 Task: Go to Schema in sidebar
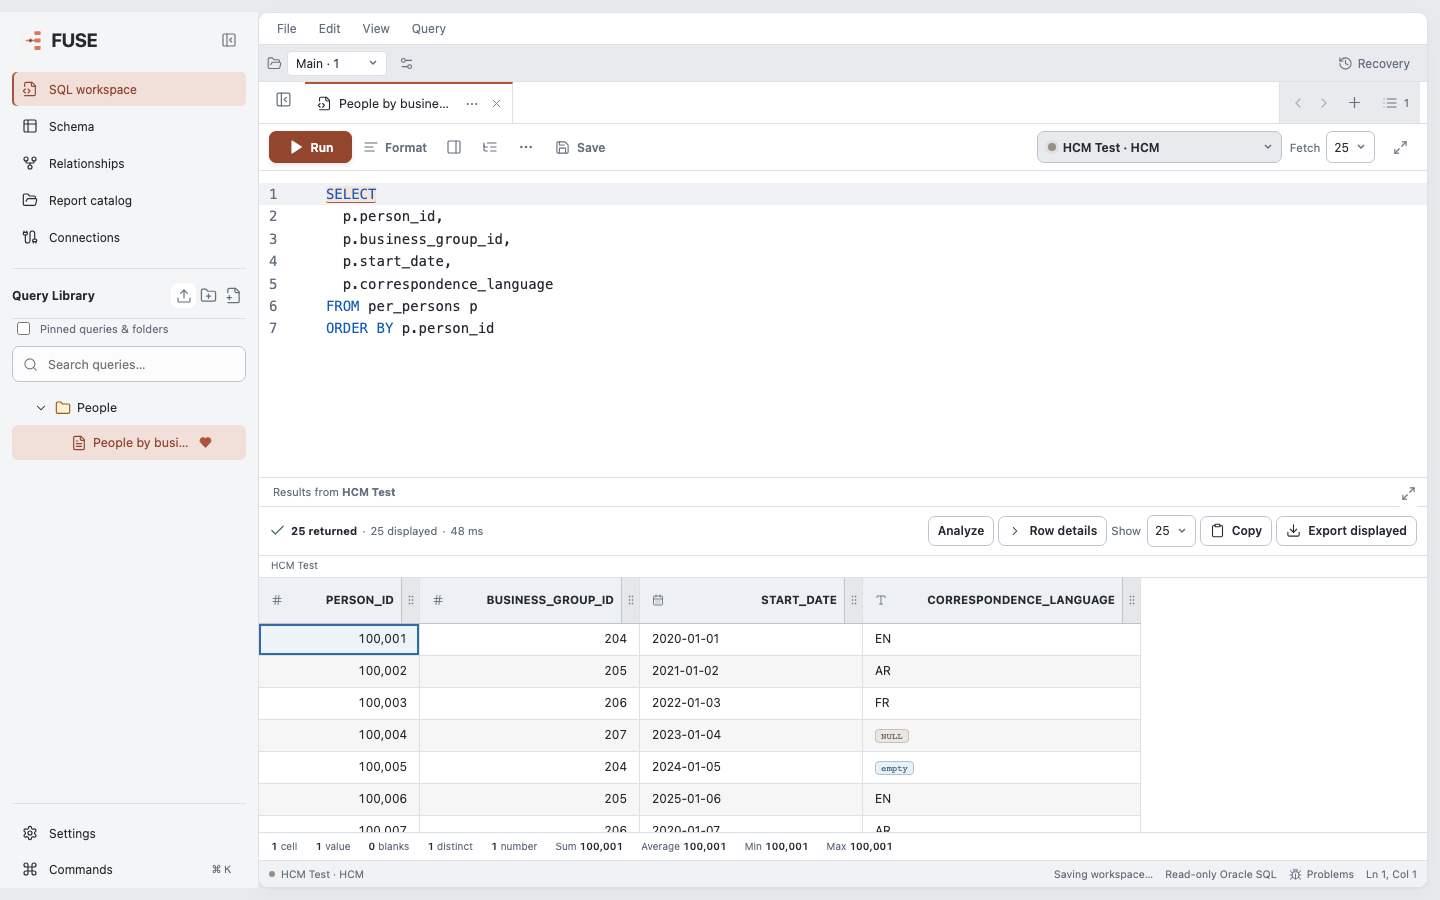tap(129, 126)
